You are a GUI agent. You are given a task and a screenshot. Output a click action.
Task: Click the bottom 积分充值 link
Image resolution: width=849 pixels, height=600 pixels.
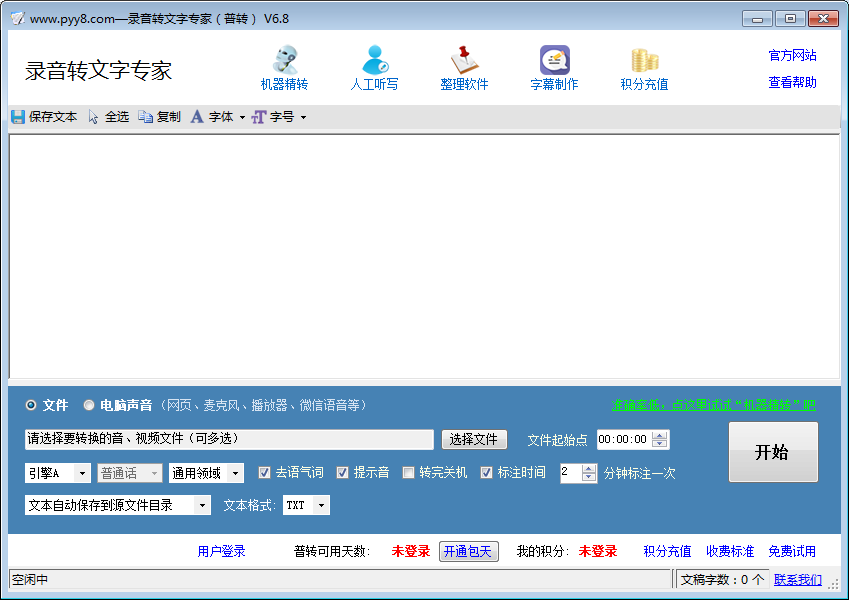[x=667, y=551]
